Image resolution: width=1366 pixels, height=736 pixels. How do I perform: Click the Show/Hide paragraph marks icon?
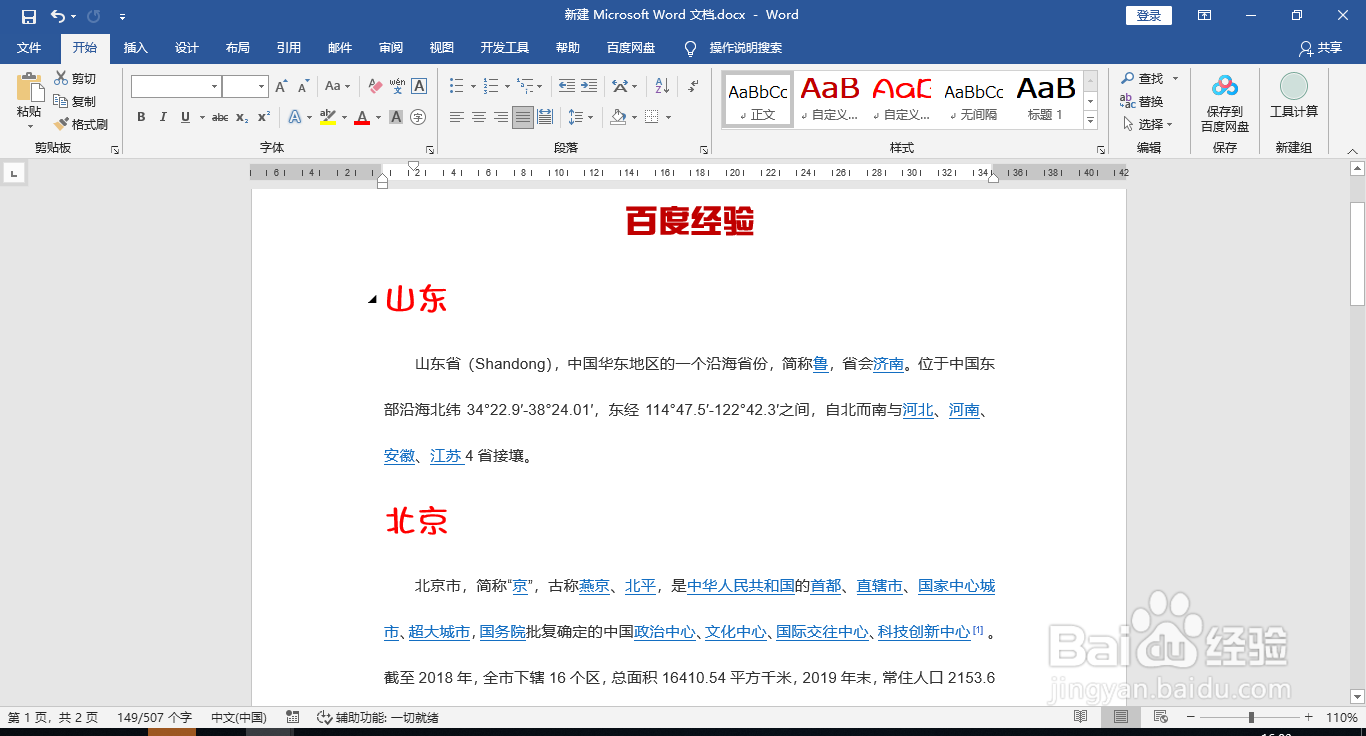point(693,86)
